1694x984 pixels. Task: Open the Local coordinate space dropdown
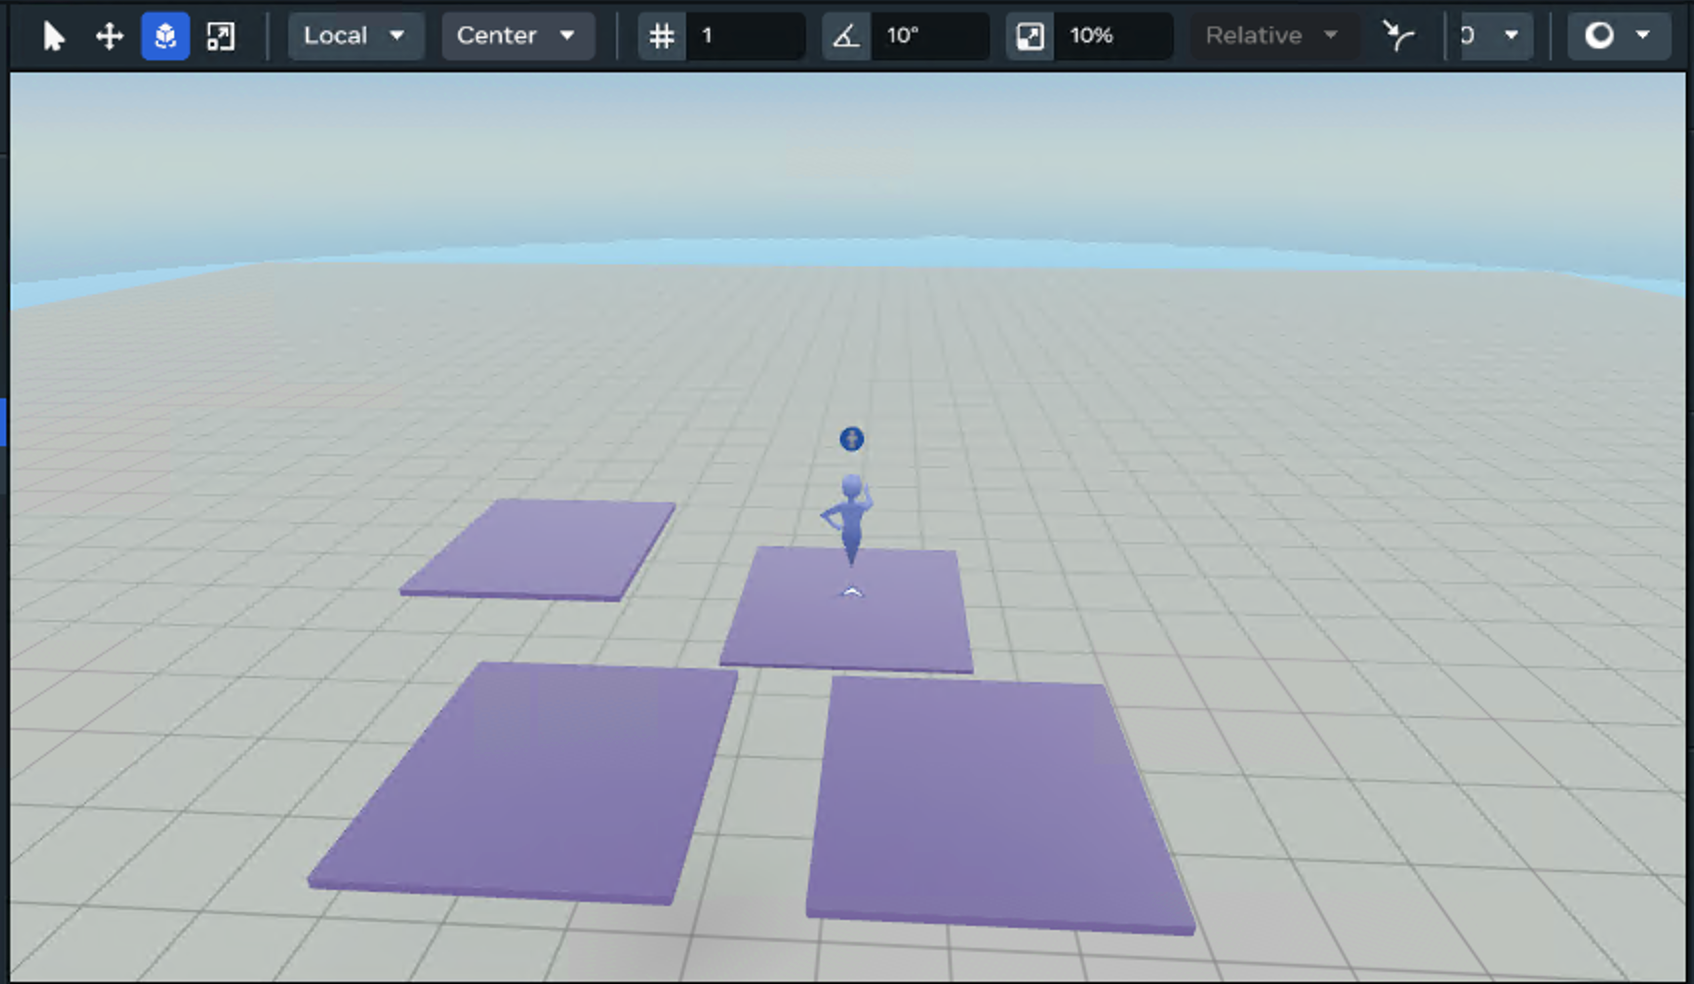pyautogui.click(x=354, y=36)
